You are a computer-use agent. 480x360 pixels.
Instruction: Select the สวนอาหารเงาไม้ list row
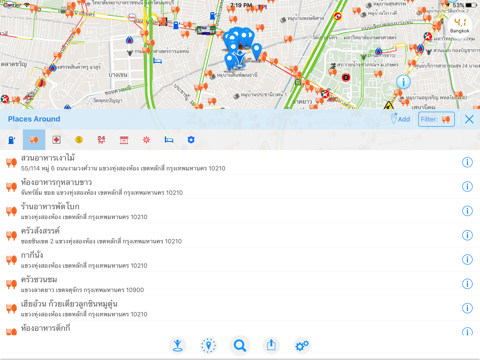pyautogui.click(x=240, y=162)
